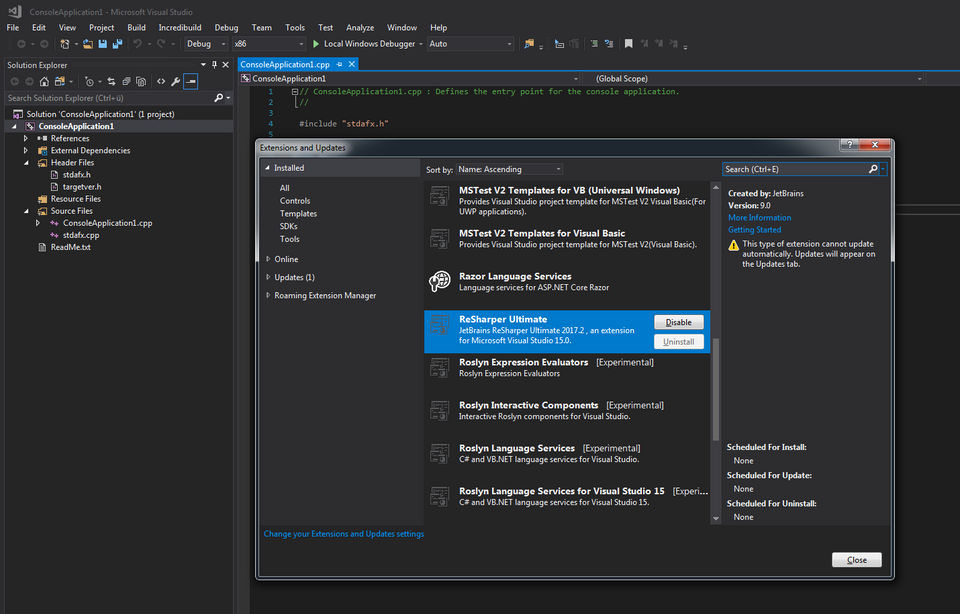960x614 pixels.
Task: Pin the ConsoleApplication1.cpp tab
Action: pyautogui.click(x=339, y=64)
